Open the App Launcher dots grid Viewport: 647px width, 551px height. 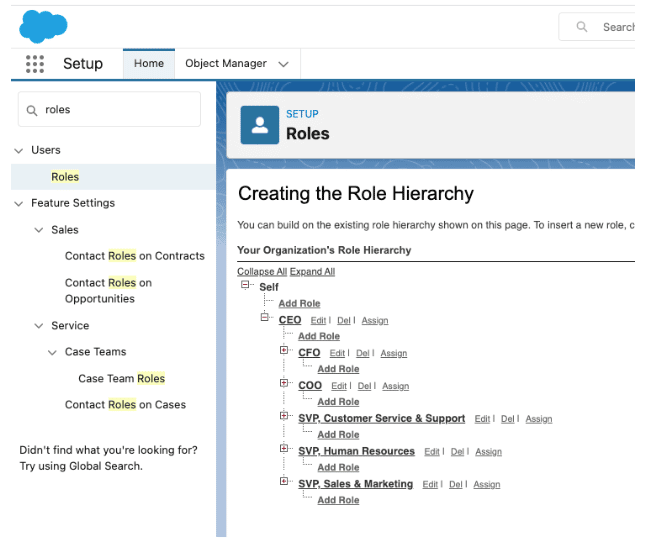coord(35,64)
